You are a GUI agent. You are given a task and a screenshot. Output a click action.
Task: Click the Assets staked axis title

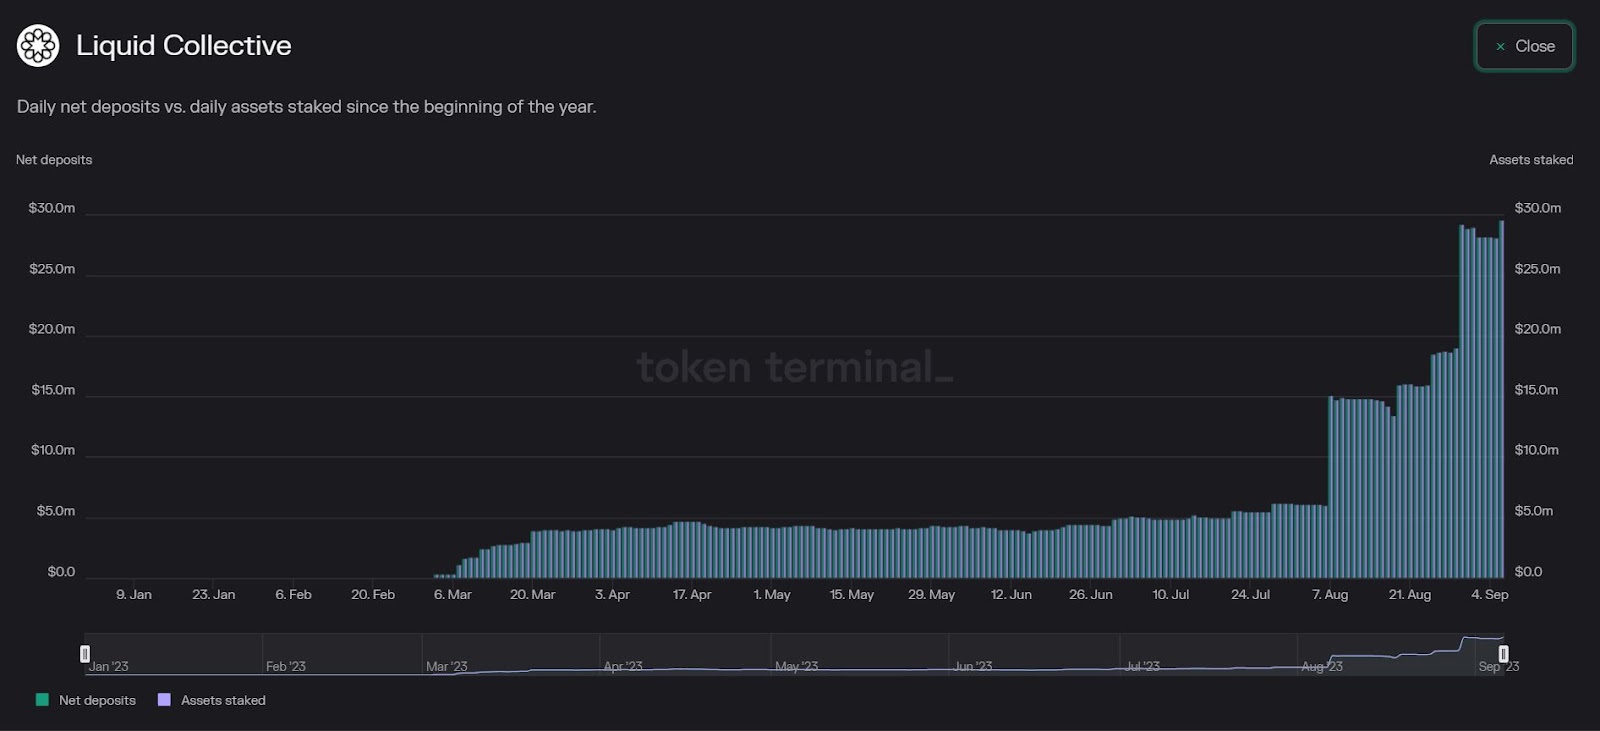(x=1531, y=160)
